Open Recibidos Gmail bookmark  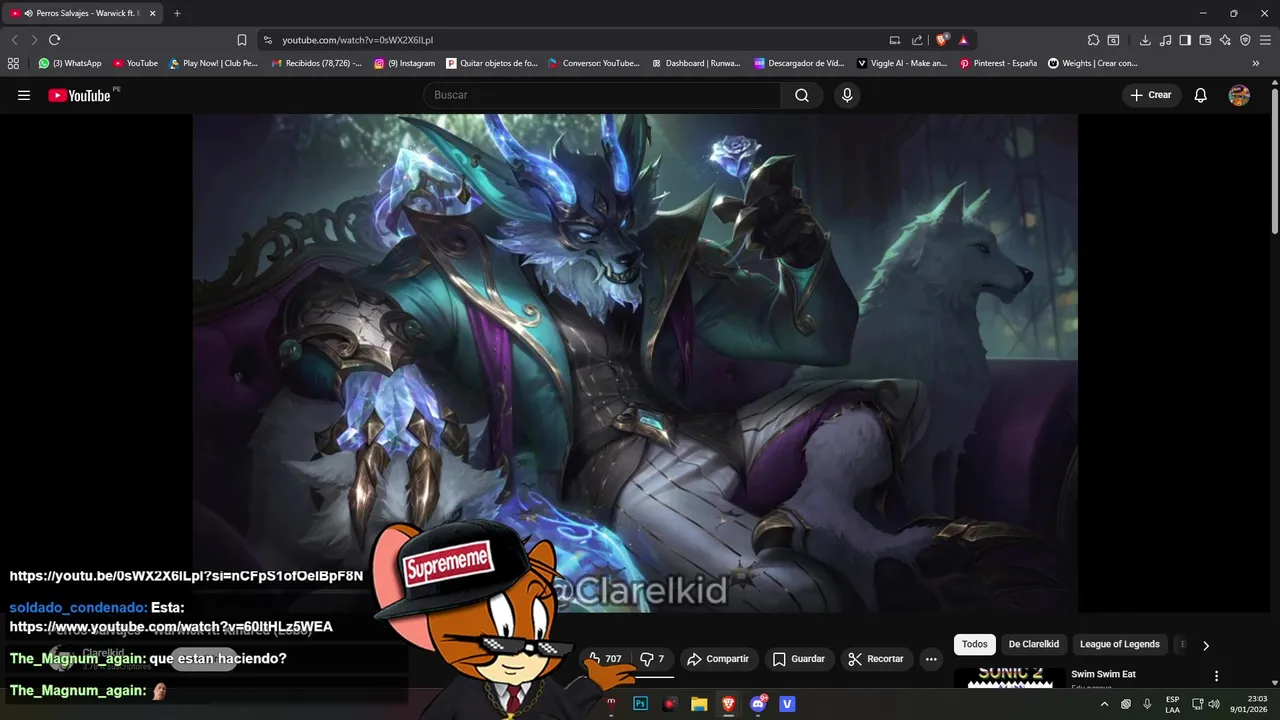tap(316, 63)
